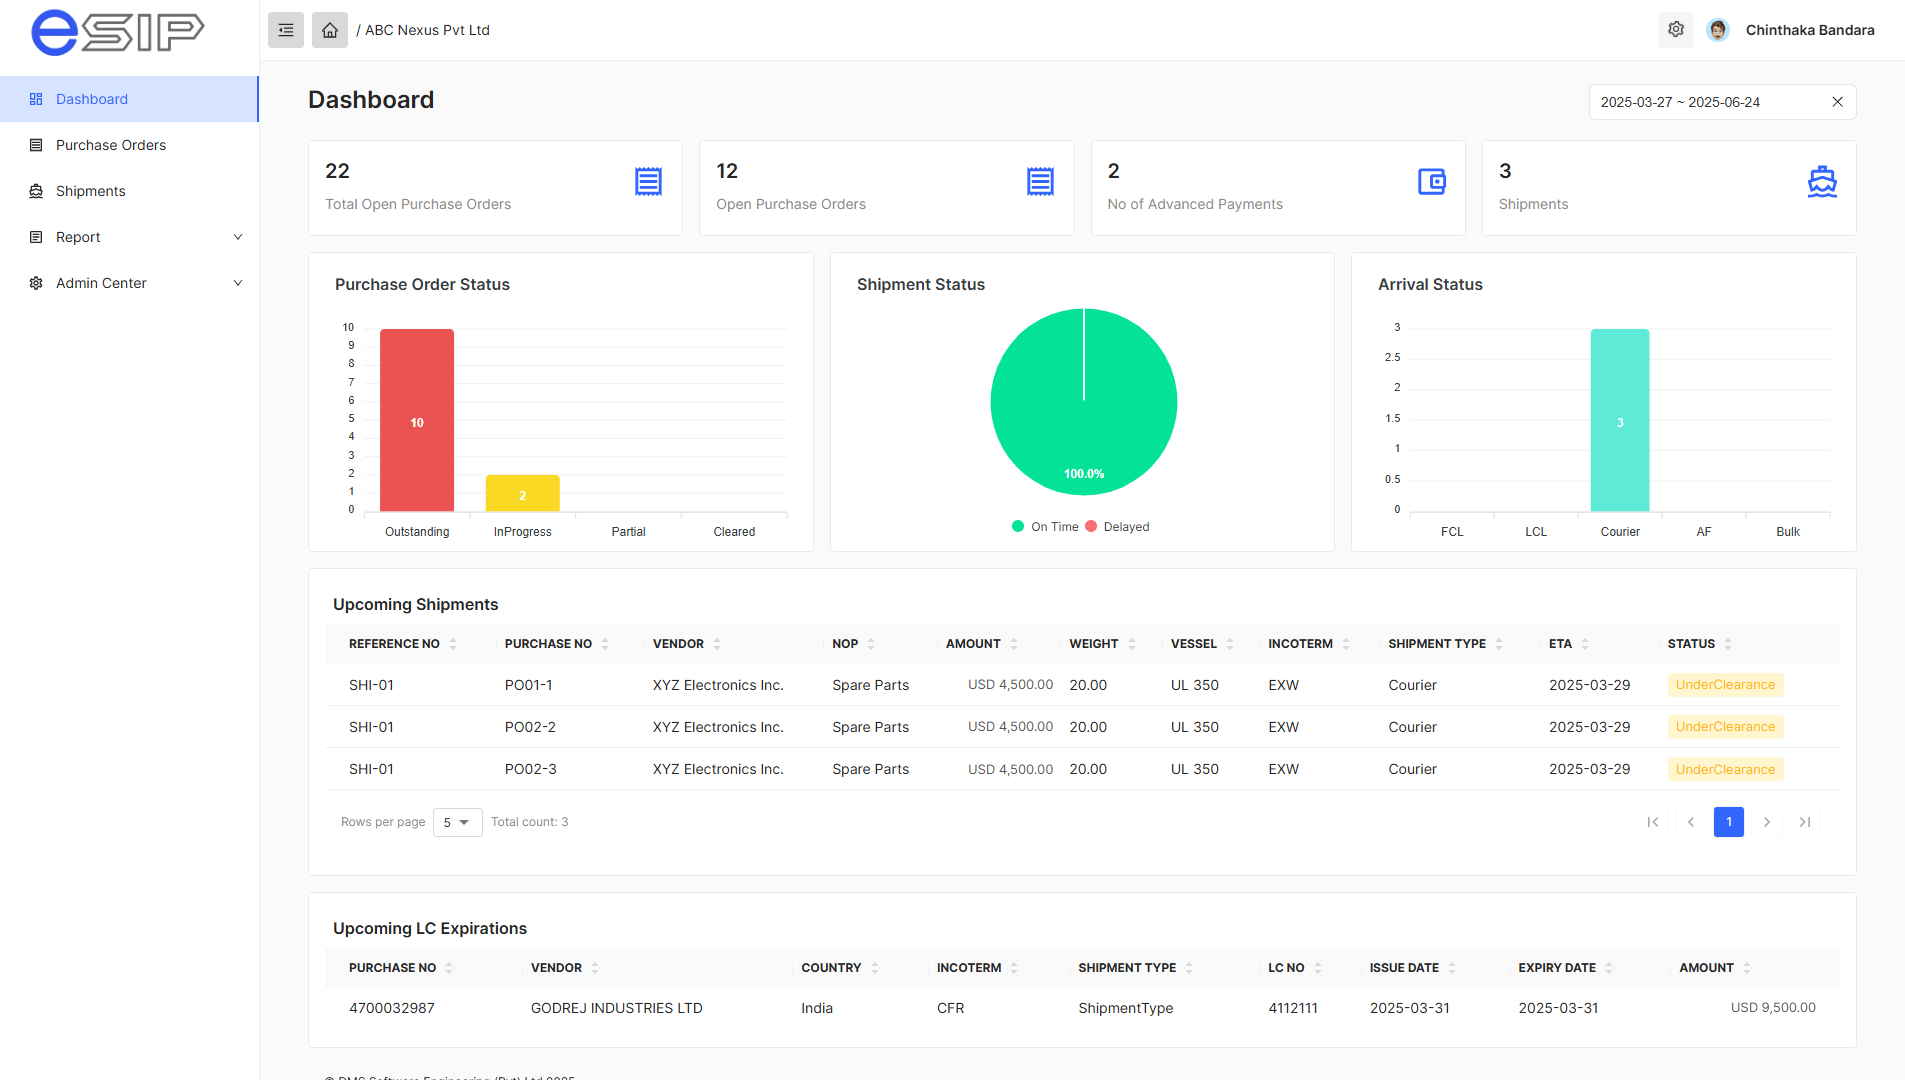1905x1080 pixels.
Task: Expand the Admin Center submenu chevron
Action: pos(238,283)
